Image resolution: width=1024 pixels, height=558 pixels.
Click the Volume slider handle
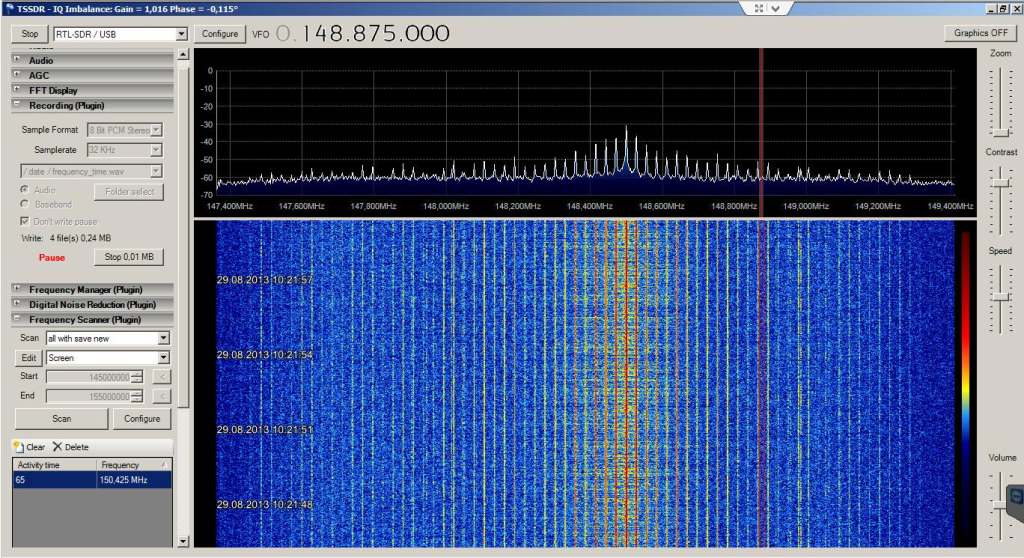tap(1000, 505)
